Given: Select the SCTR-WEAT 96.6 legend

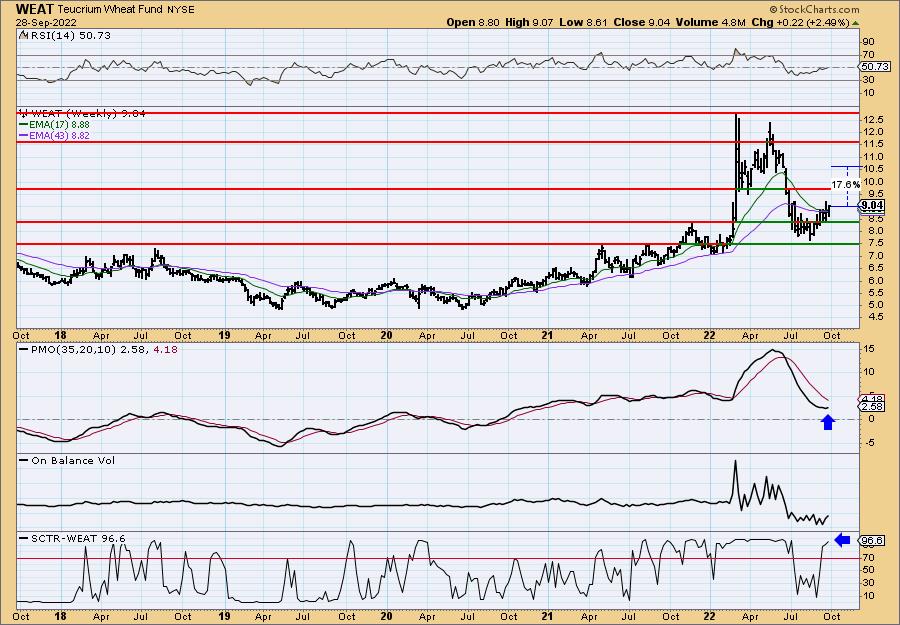Looking at the screenshot, I should click(72, 538).
